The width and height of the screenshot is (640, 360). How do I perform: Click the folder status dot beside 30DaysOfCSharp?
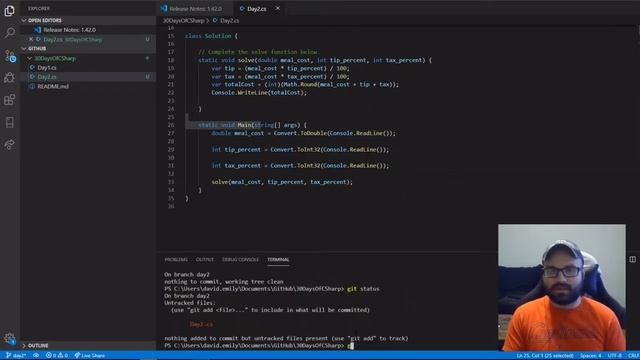147,58
